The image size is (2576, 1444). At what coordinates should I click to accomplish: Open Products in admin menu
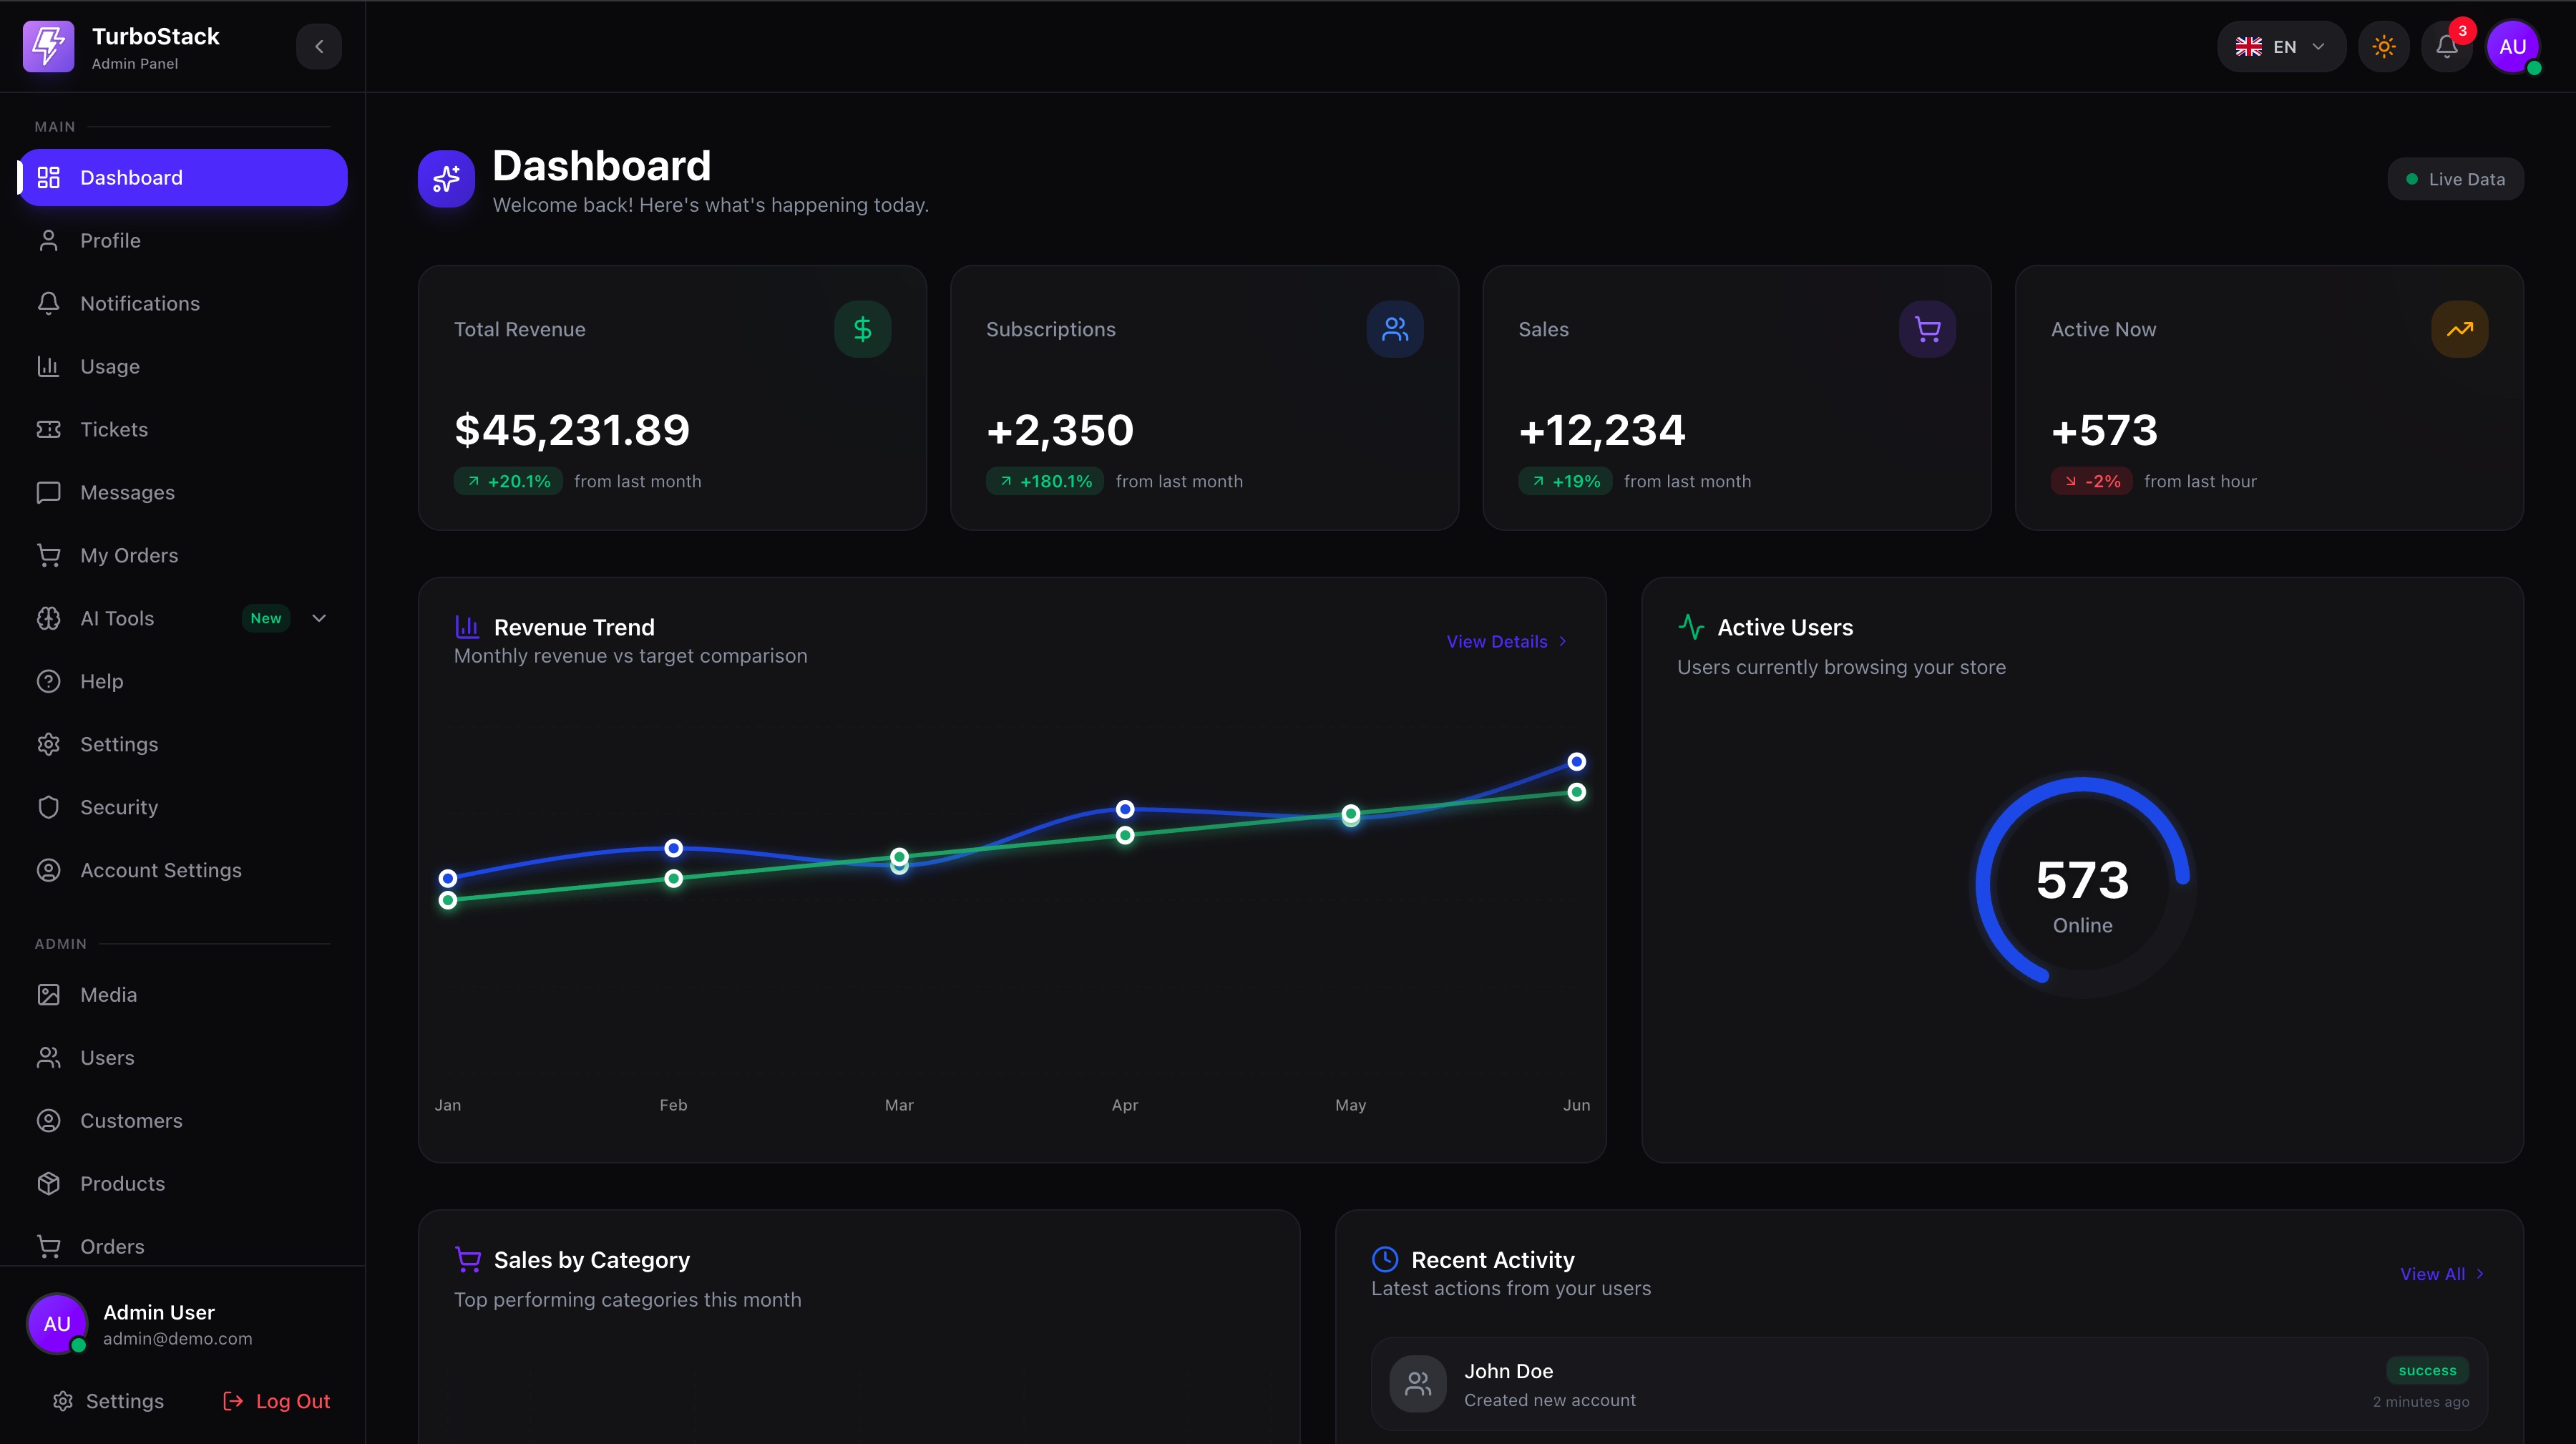122,1183
